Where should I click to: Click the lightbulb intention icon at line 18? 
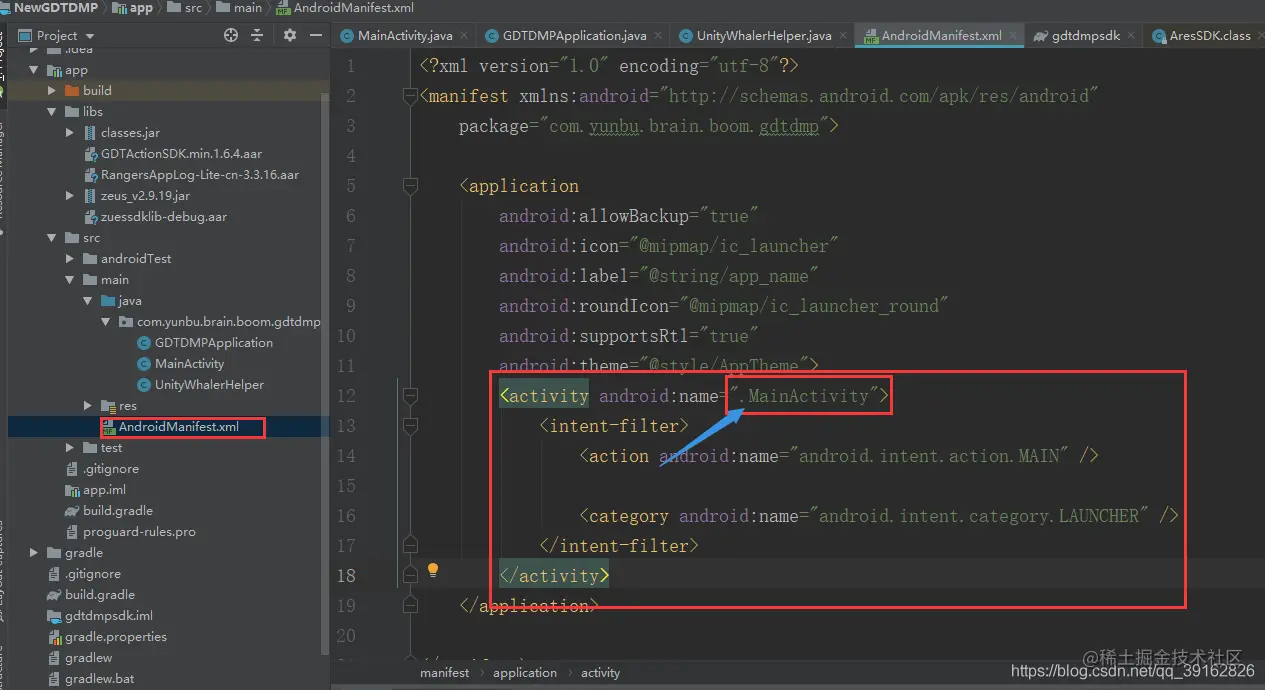tap(433, 570)
